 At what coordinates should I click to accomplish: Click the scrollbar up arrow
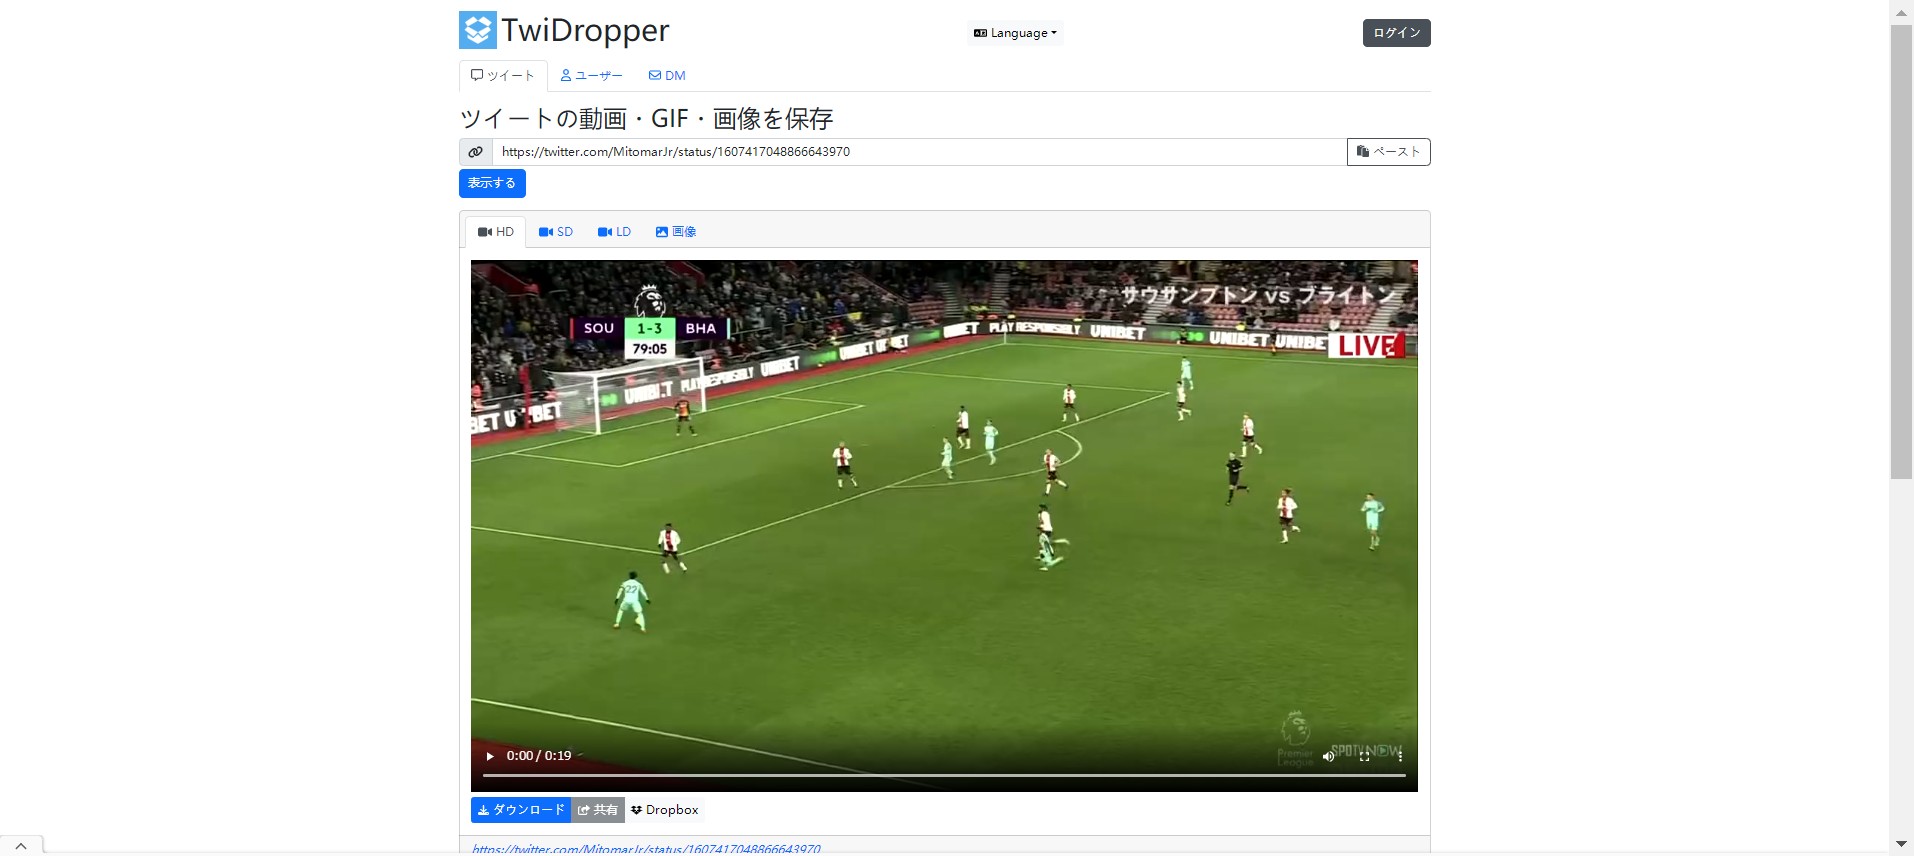[x=1901, y=12]
